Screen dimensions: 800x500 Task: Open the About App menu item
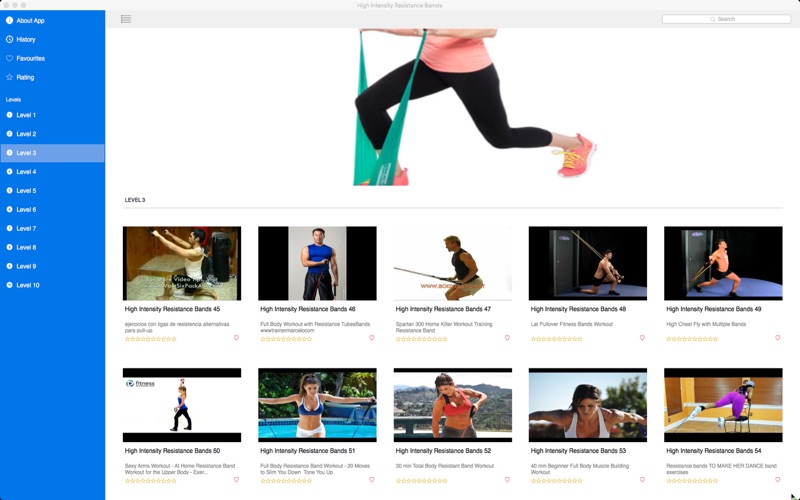30,20
